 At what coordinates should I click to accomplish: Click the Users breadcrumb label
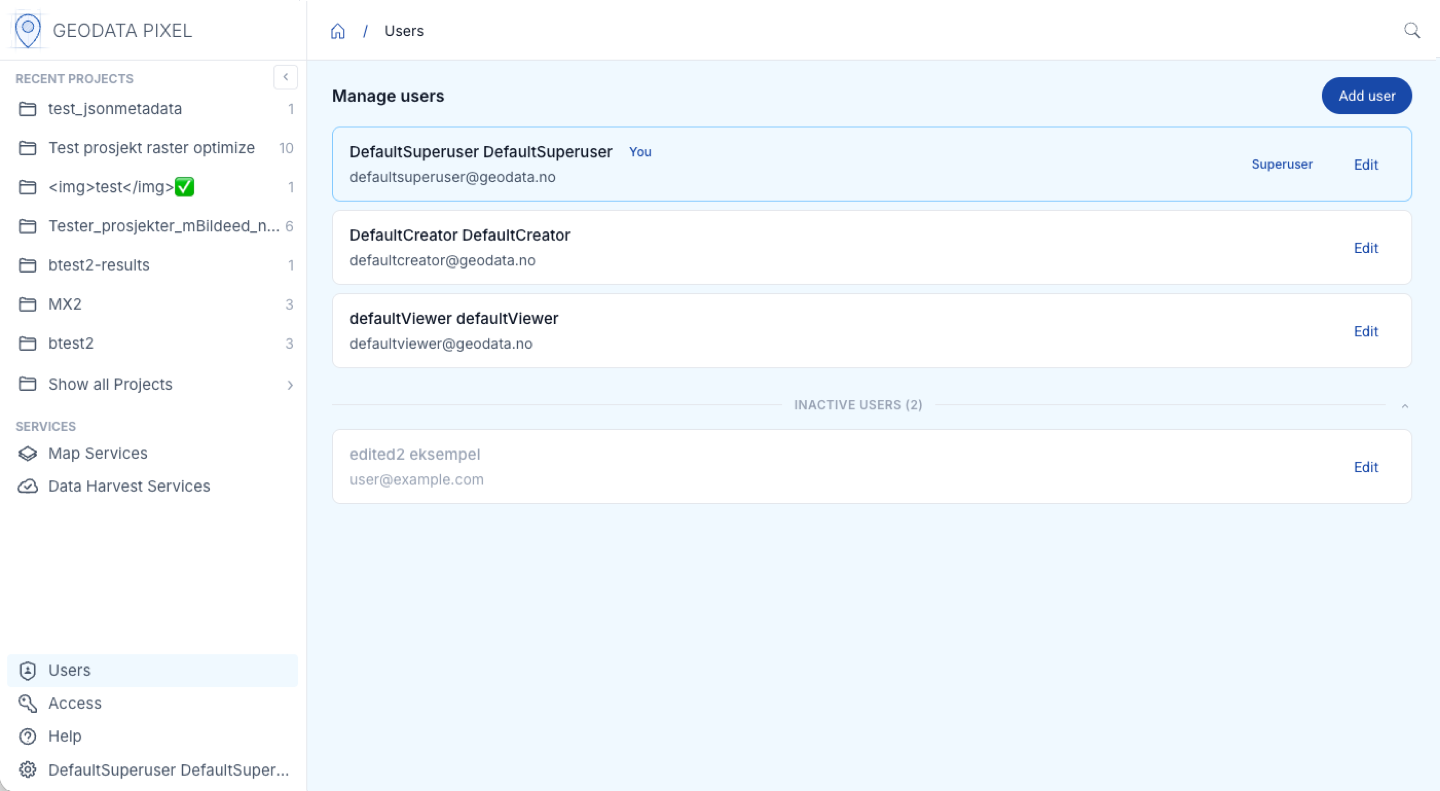(404, 31)
